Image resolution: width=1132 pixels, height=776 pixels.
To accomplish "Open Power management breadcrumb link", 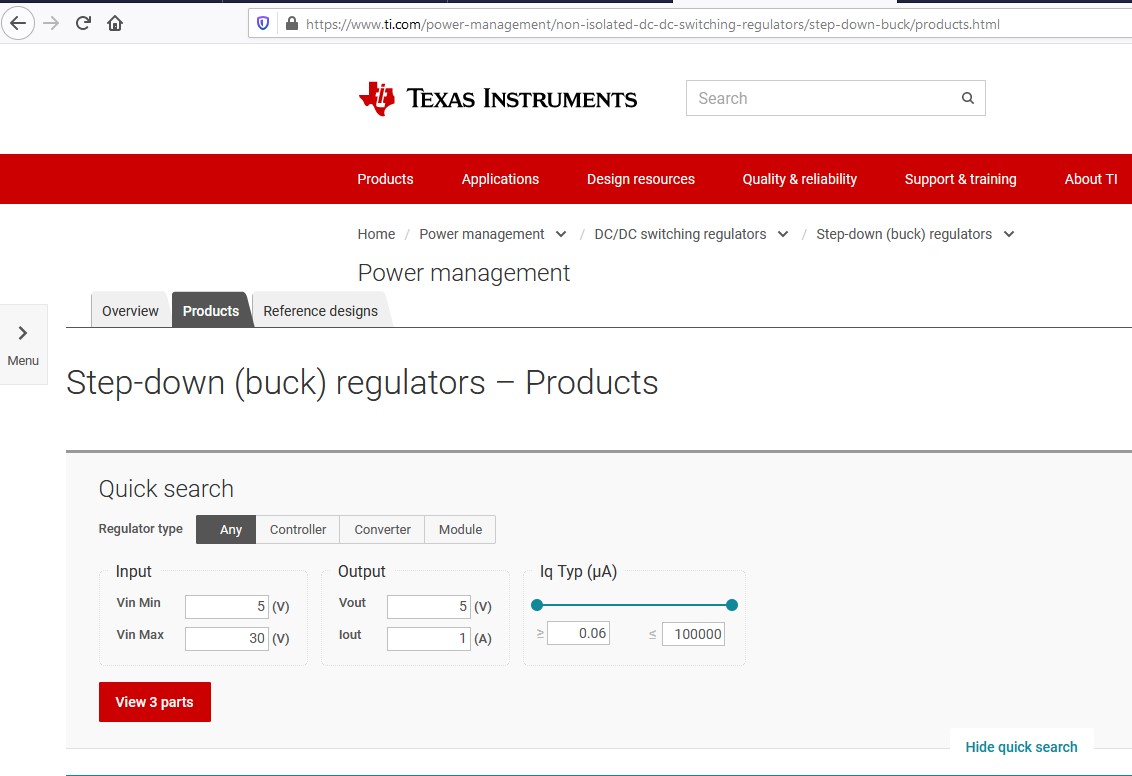I will click(482, 234).
